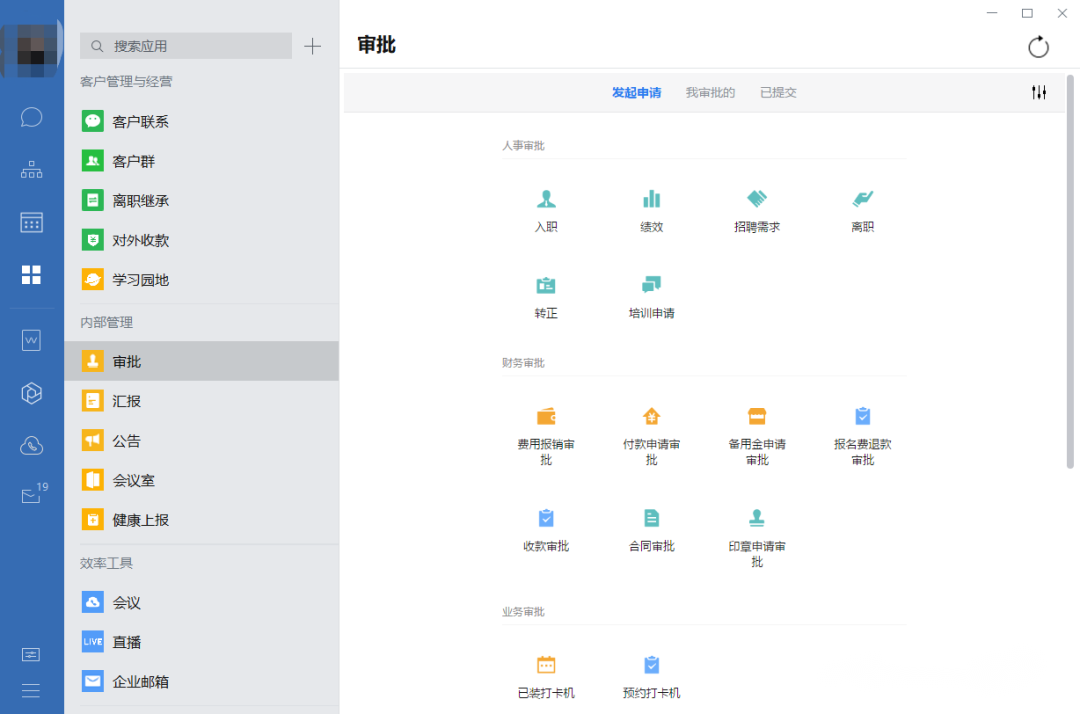Open the calendar icon in the left sidebar
The image size is (1080, 714).
coord(32,222)
